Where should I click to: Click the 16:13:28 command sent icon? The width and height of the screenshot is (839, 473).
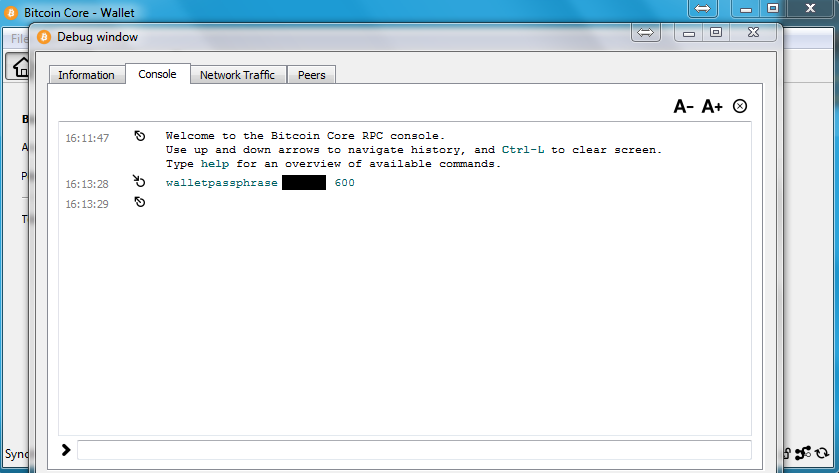click(139, 181)
